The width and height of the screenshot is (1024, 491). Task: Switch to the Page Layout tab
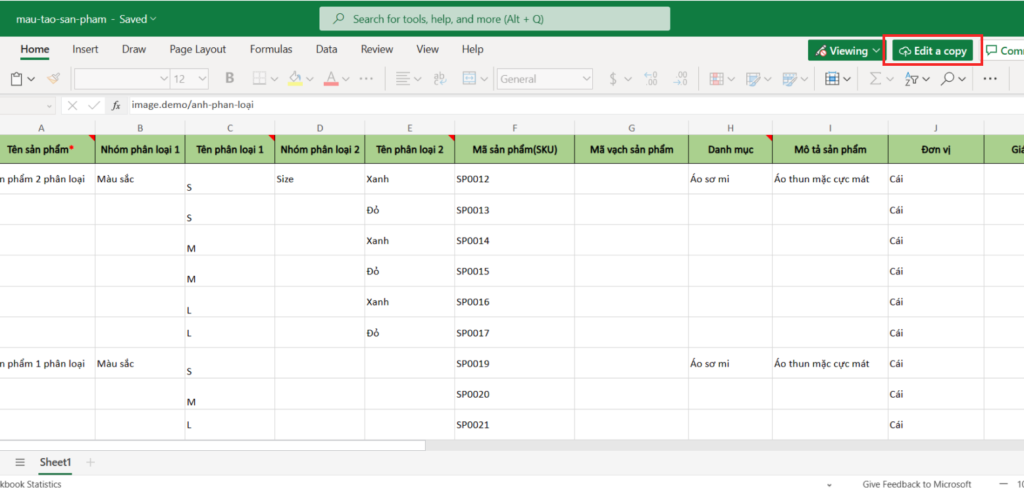click(198, 50)
